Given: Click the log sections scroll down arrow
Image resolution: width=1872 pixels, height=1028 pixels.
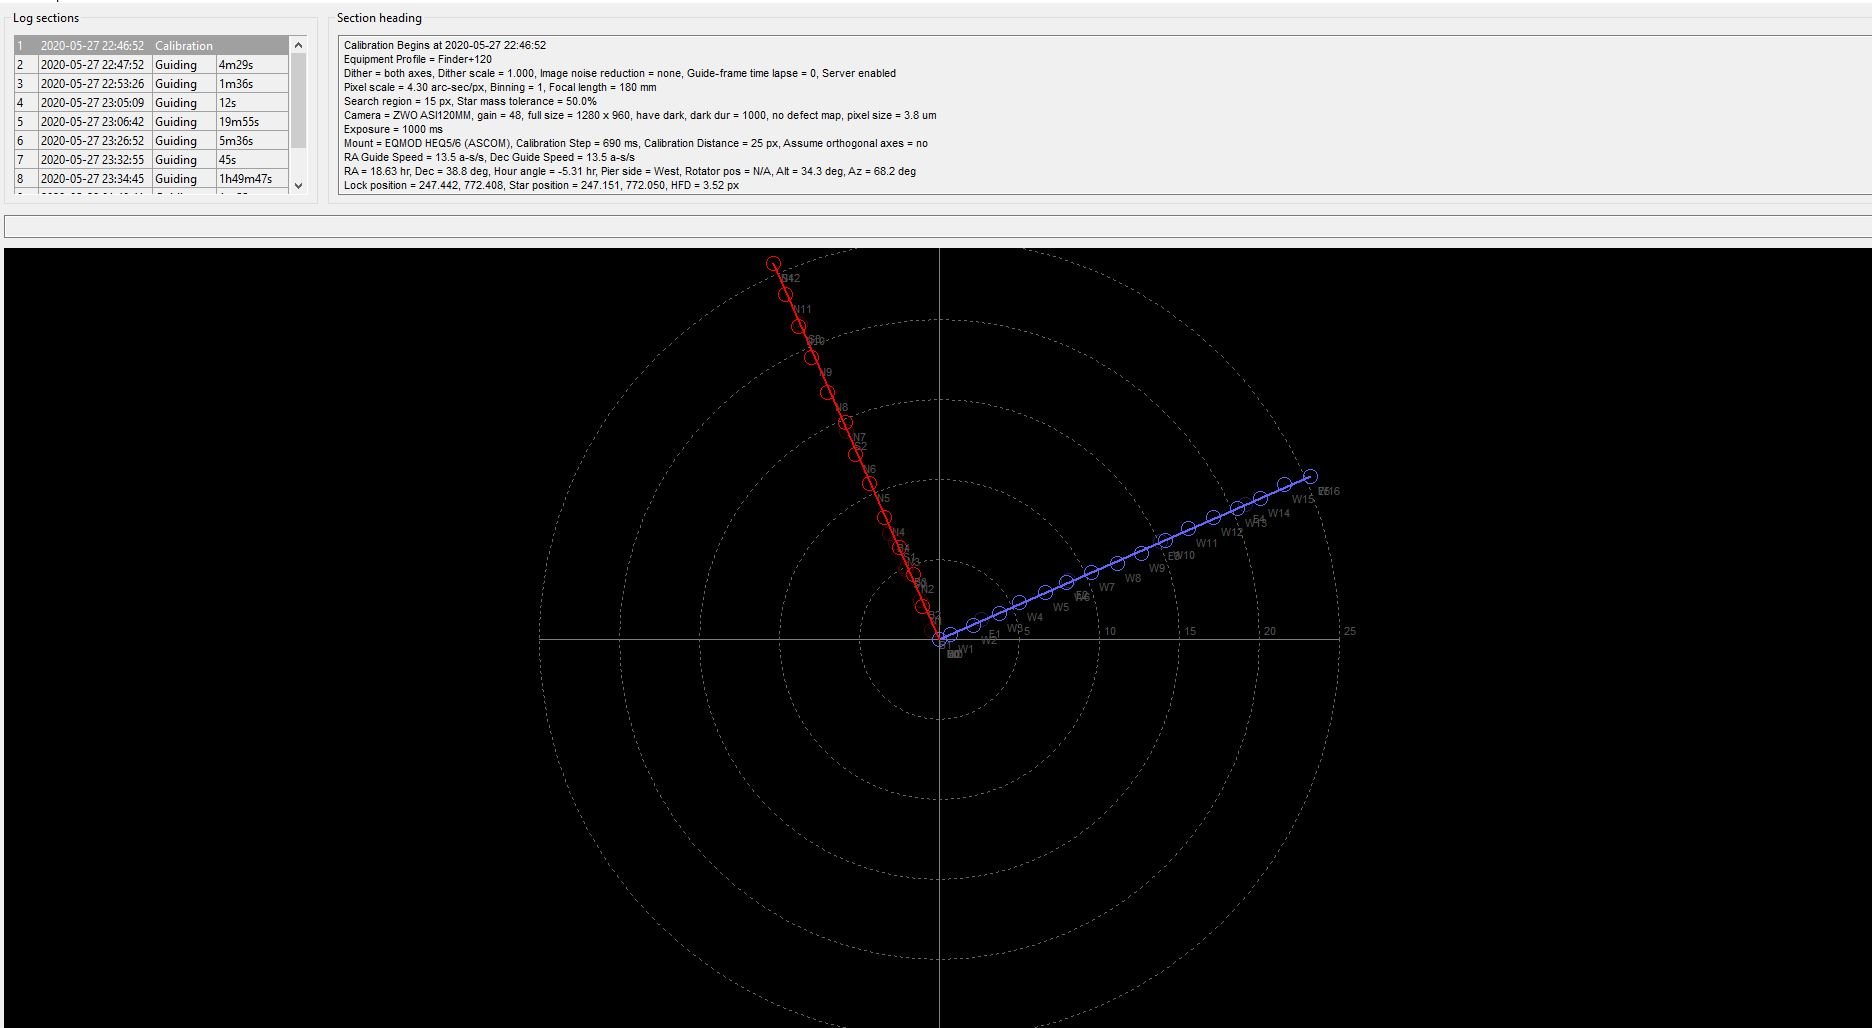Looking at the screenshot, I should [x=298, y=185].
